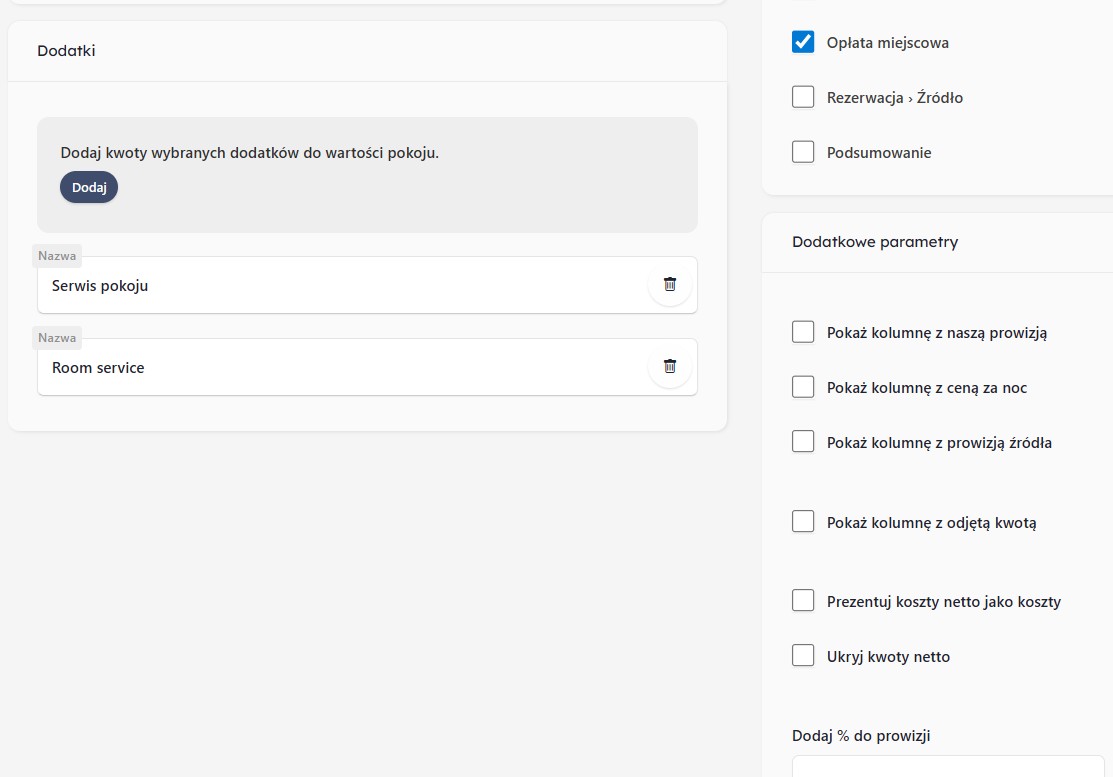Click Nazwa label above Serwis pokoju
This screenshot has height=777, width=1113.
(x=57, y=256)
